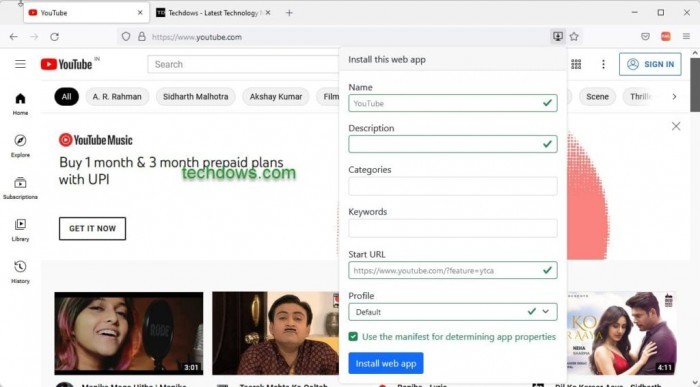700x387 pixels.
Task: Bookmark this page with the star icon
Action: [574, 37]
